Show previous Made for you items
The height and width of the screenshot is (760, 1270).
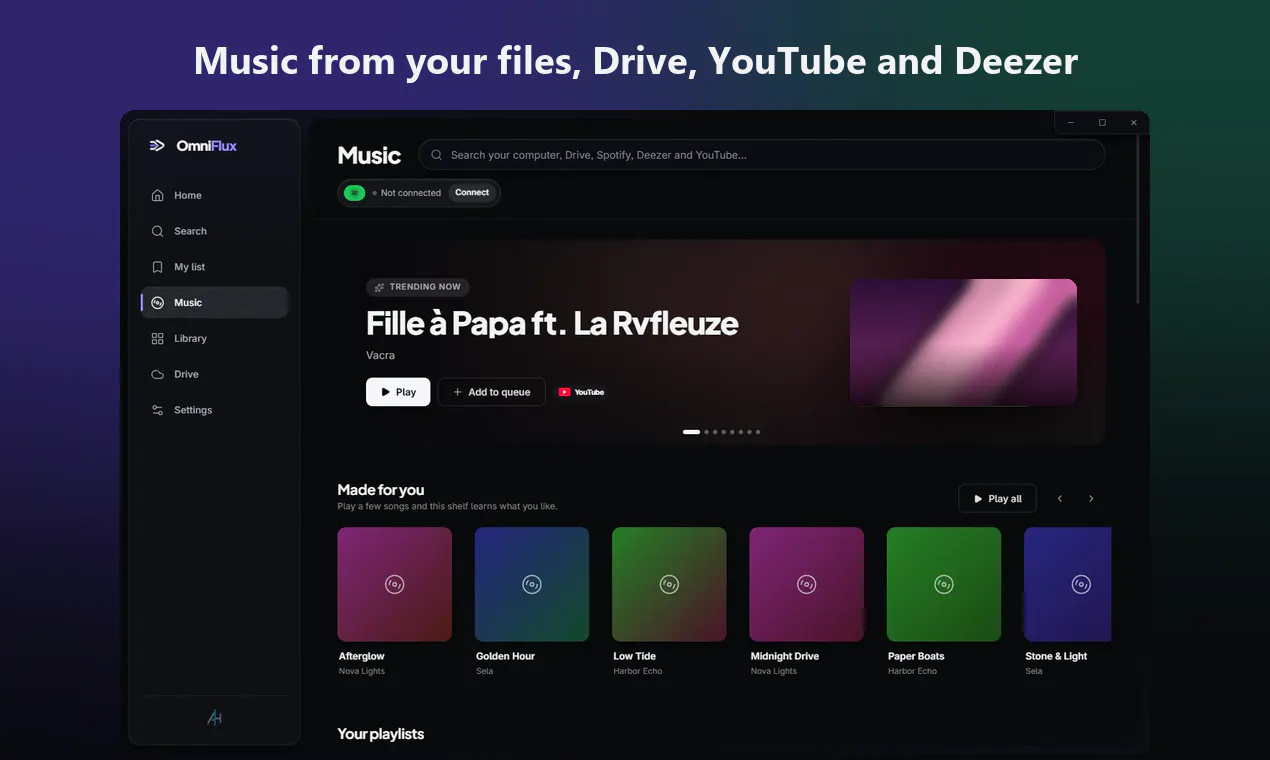point(1060,499)
